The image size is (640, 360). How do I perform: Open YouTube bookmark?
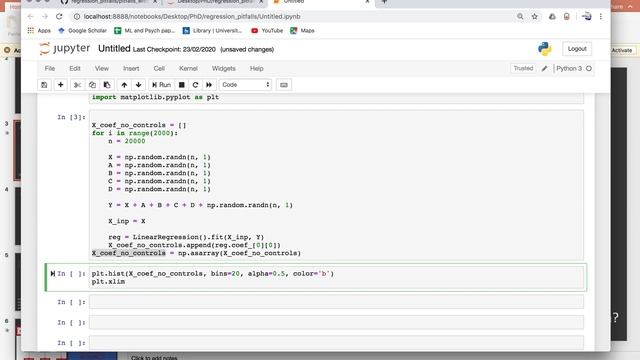[267, 31]
